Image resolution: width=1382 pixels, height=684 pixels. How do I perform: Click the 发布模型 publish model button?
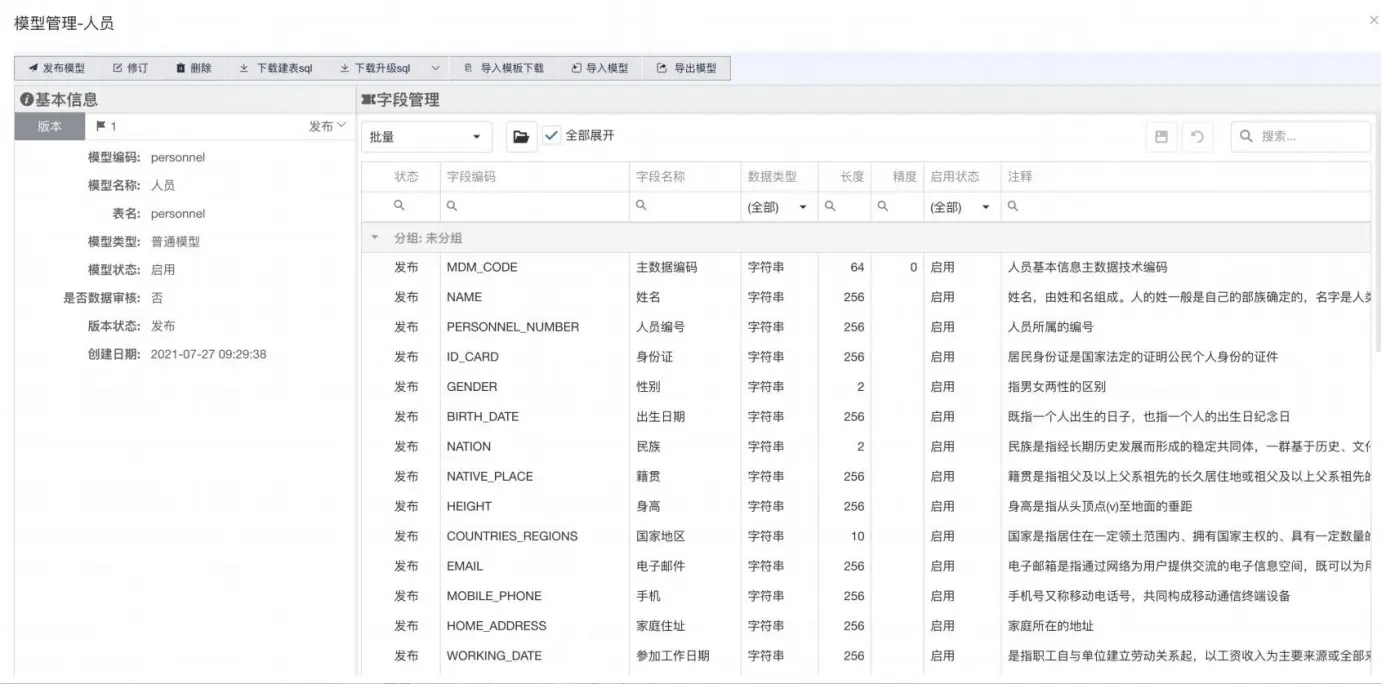pyautogui.click(x=56, y=68)
